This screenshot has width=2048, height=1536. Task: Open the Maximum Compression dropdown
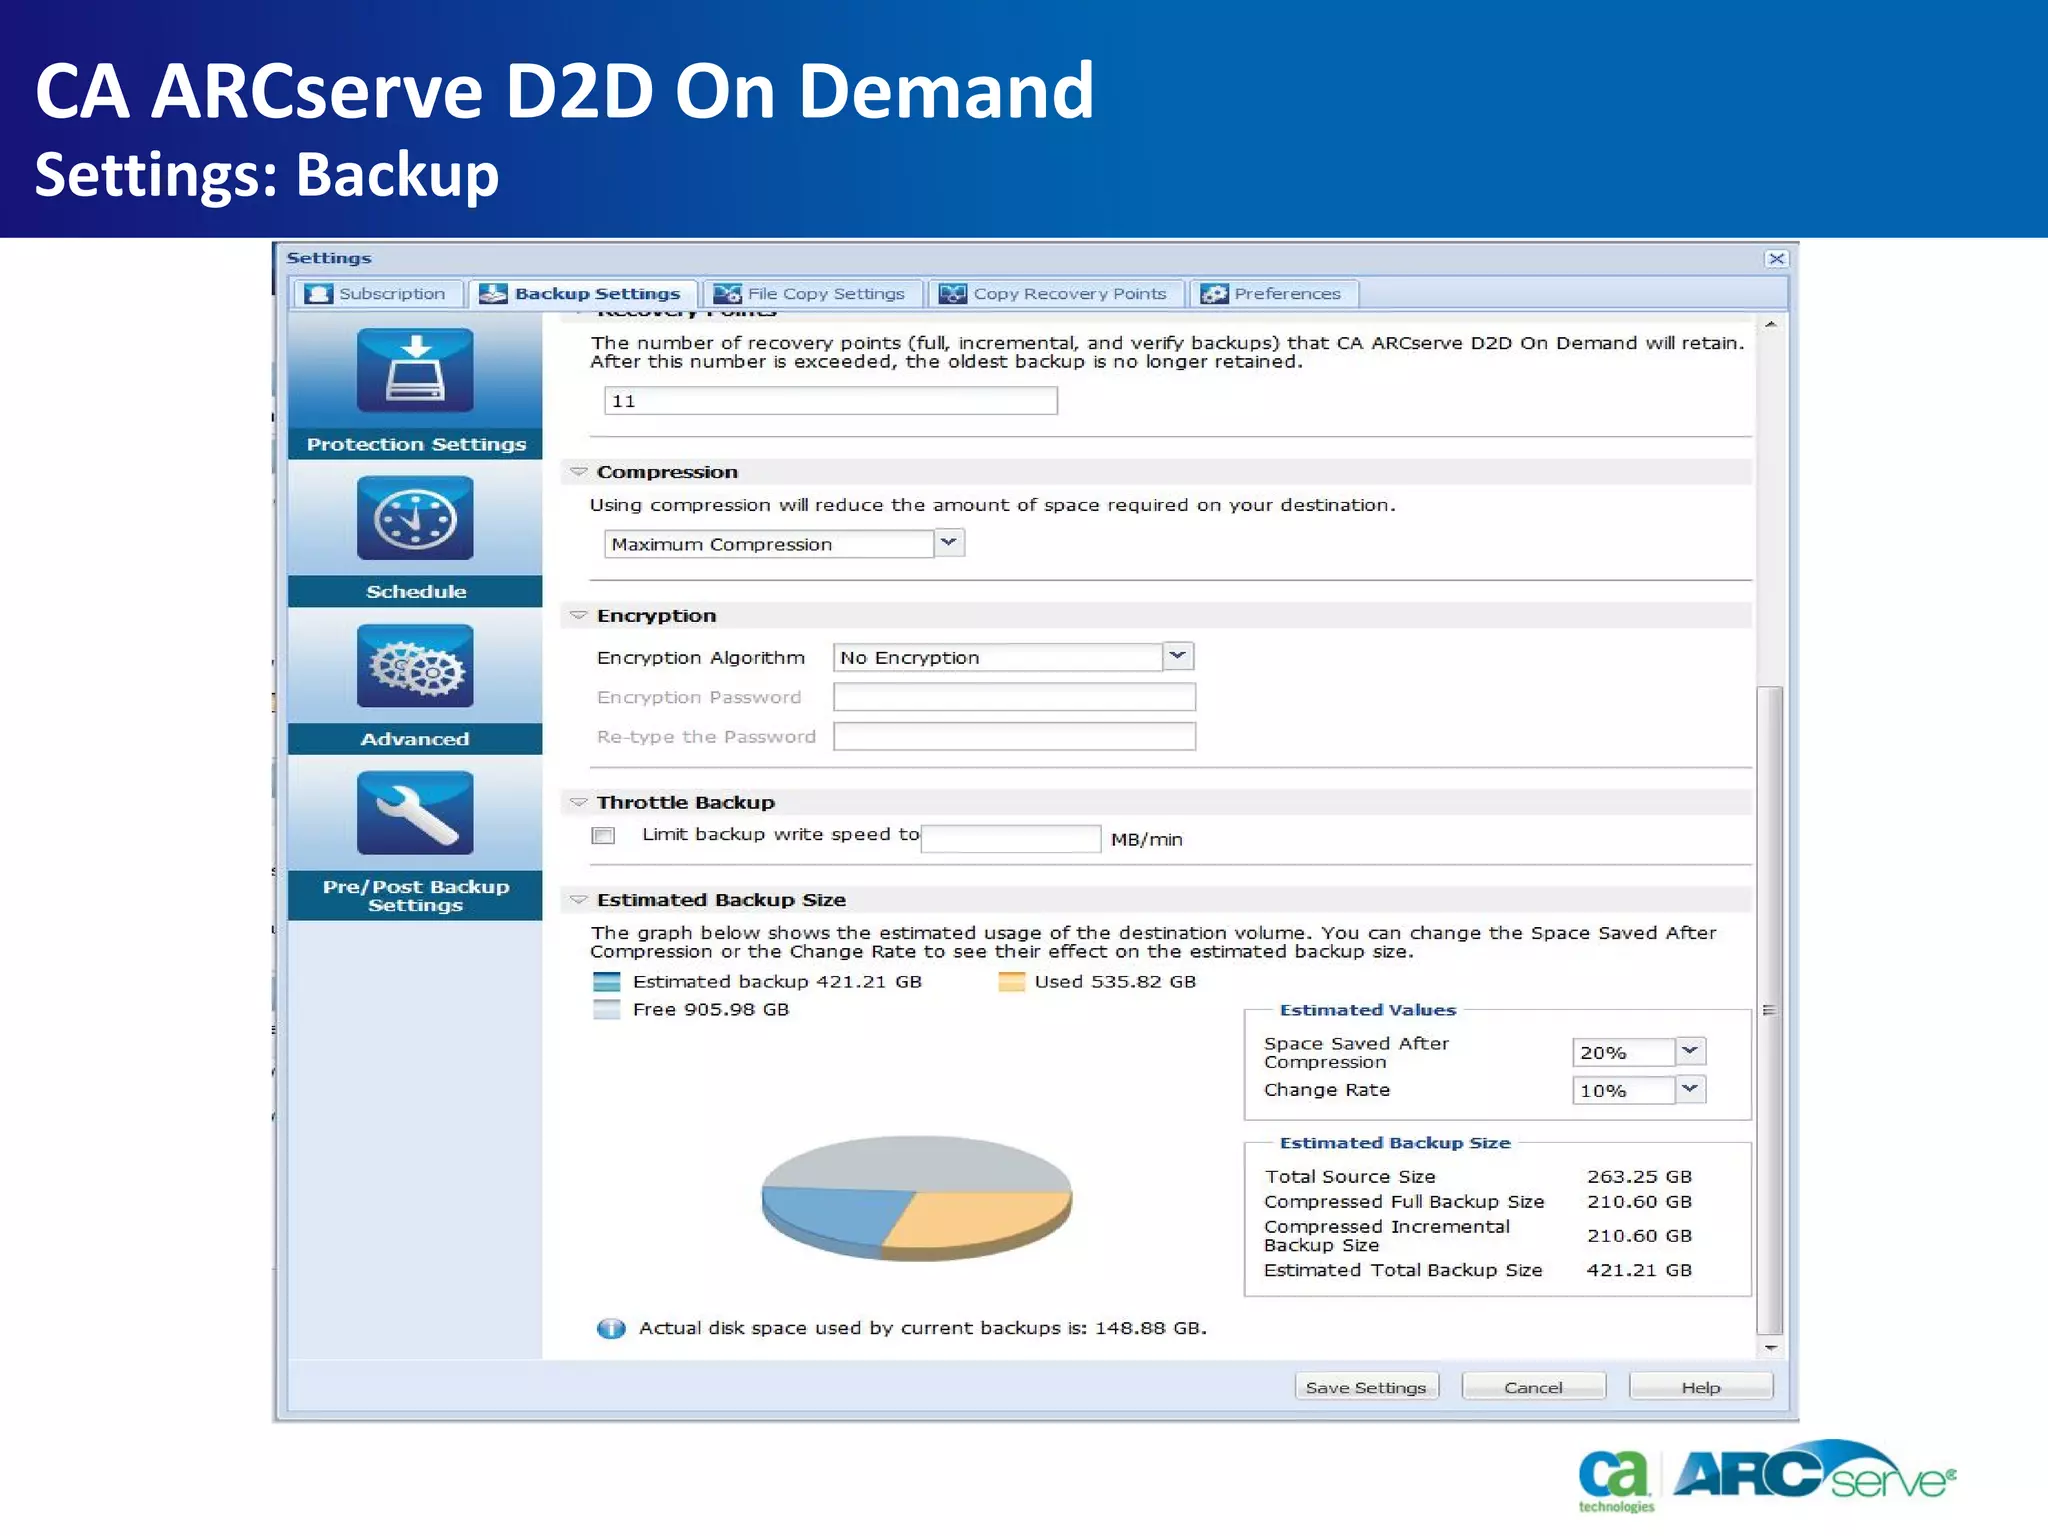point(949,543)
